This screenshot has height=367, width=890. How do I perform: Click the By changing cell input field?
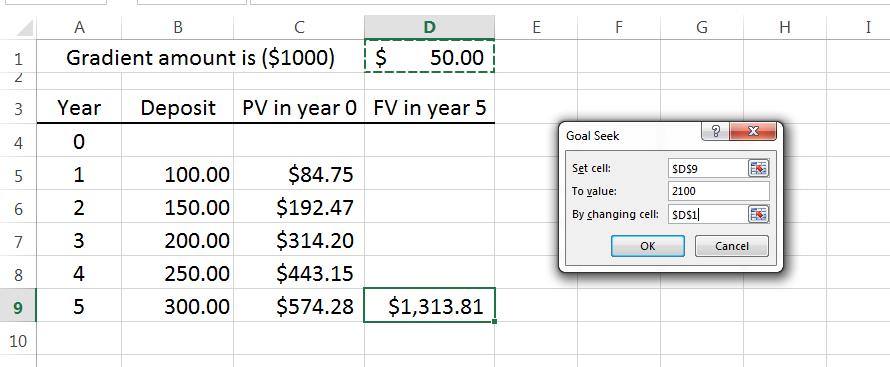click(708, 214)
